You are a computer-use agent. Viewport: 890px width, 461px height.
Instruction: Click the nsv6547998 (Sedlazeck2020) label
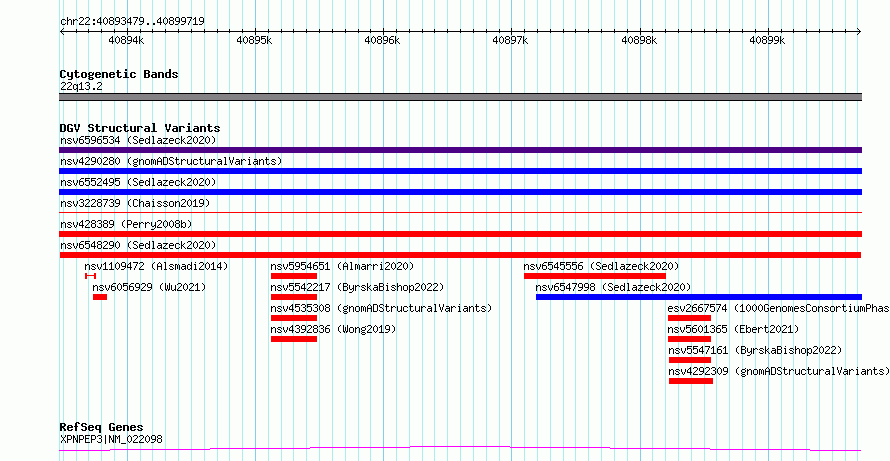click(613, 287)
